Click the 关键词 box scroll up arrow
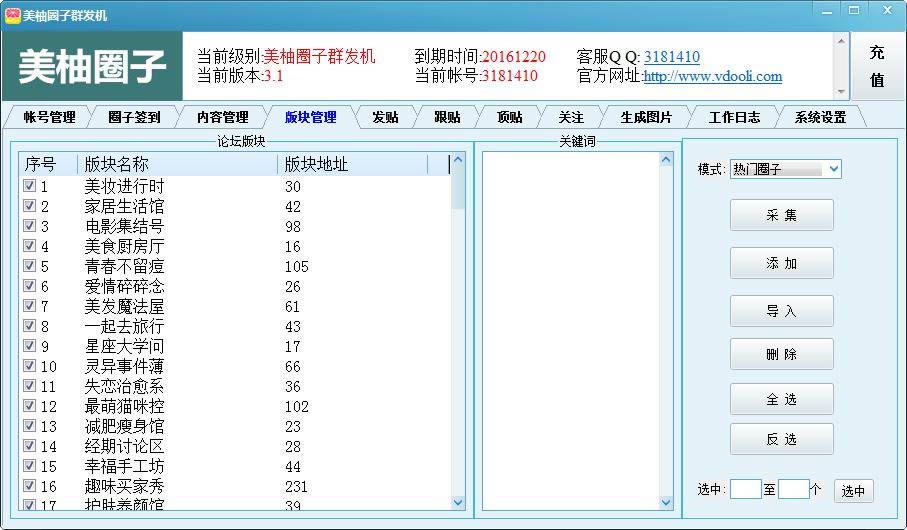The image size is (907, 530). tap(666, 160)
